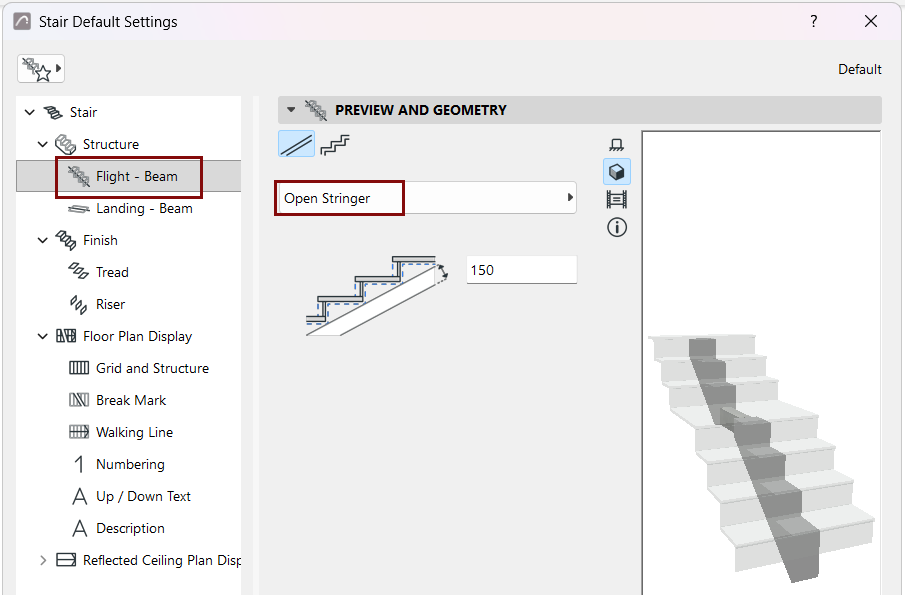
Task: Open the Favorites star button
Action: [x=40, y=69]
